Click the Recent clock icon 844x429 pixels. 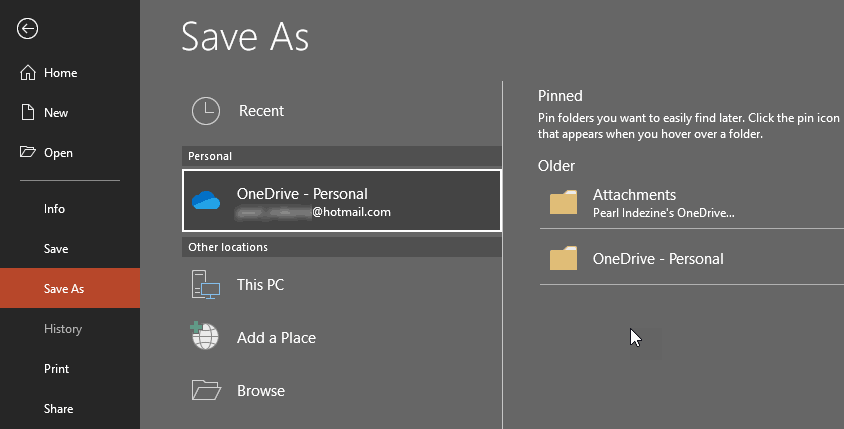tap(206, 111)
